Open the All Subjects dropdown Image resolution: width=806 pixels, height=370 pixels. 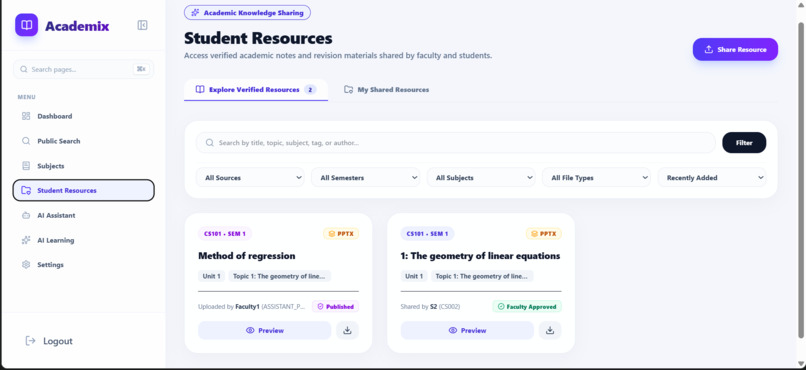[x=481, y=178]
